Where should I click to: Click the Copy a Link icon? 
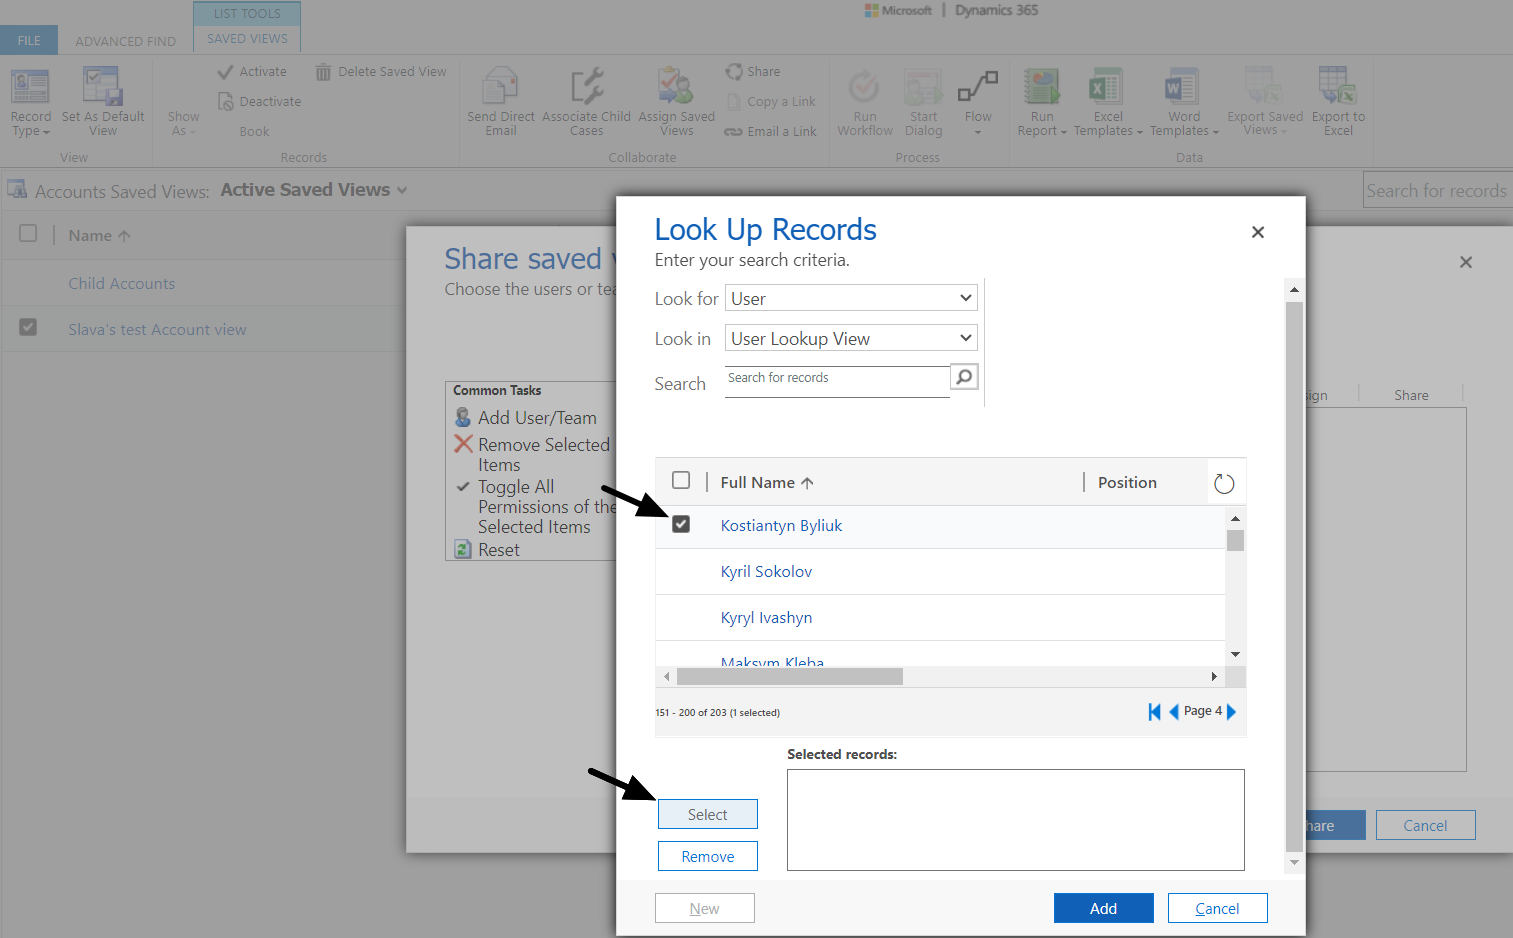(734, 102)
